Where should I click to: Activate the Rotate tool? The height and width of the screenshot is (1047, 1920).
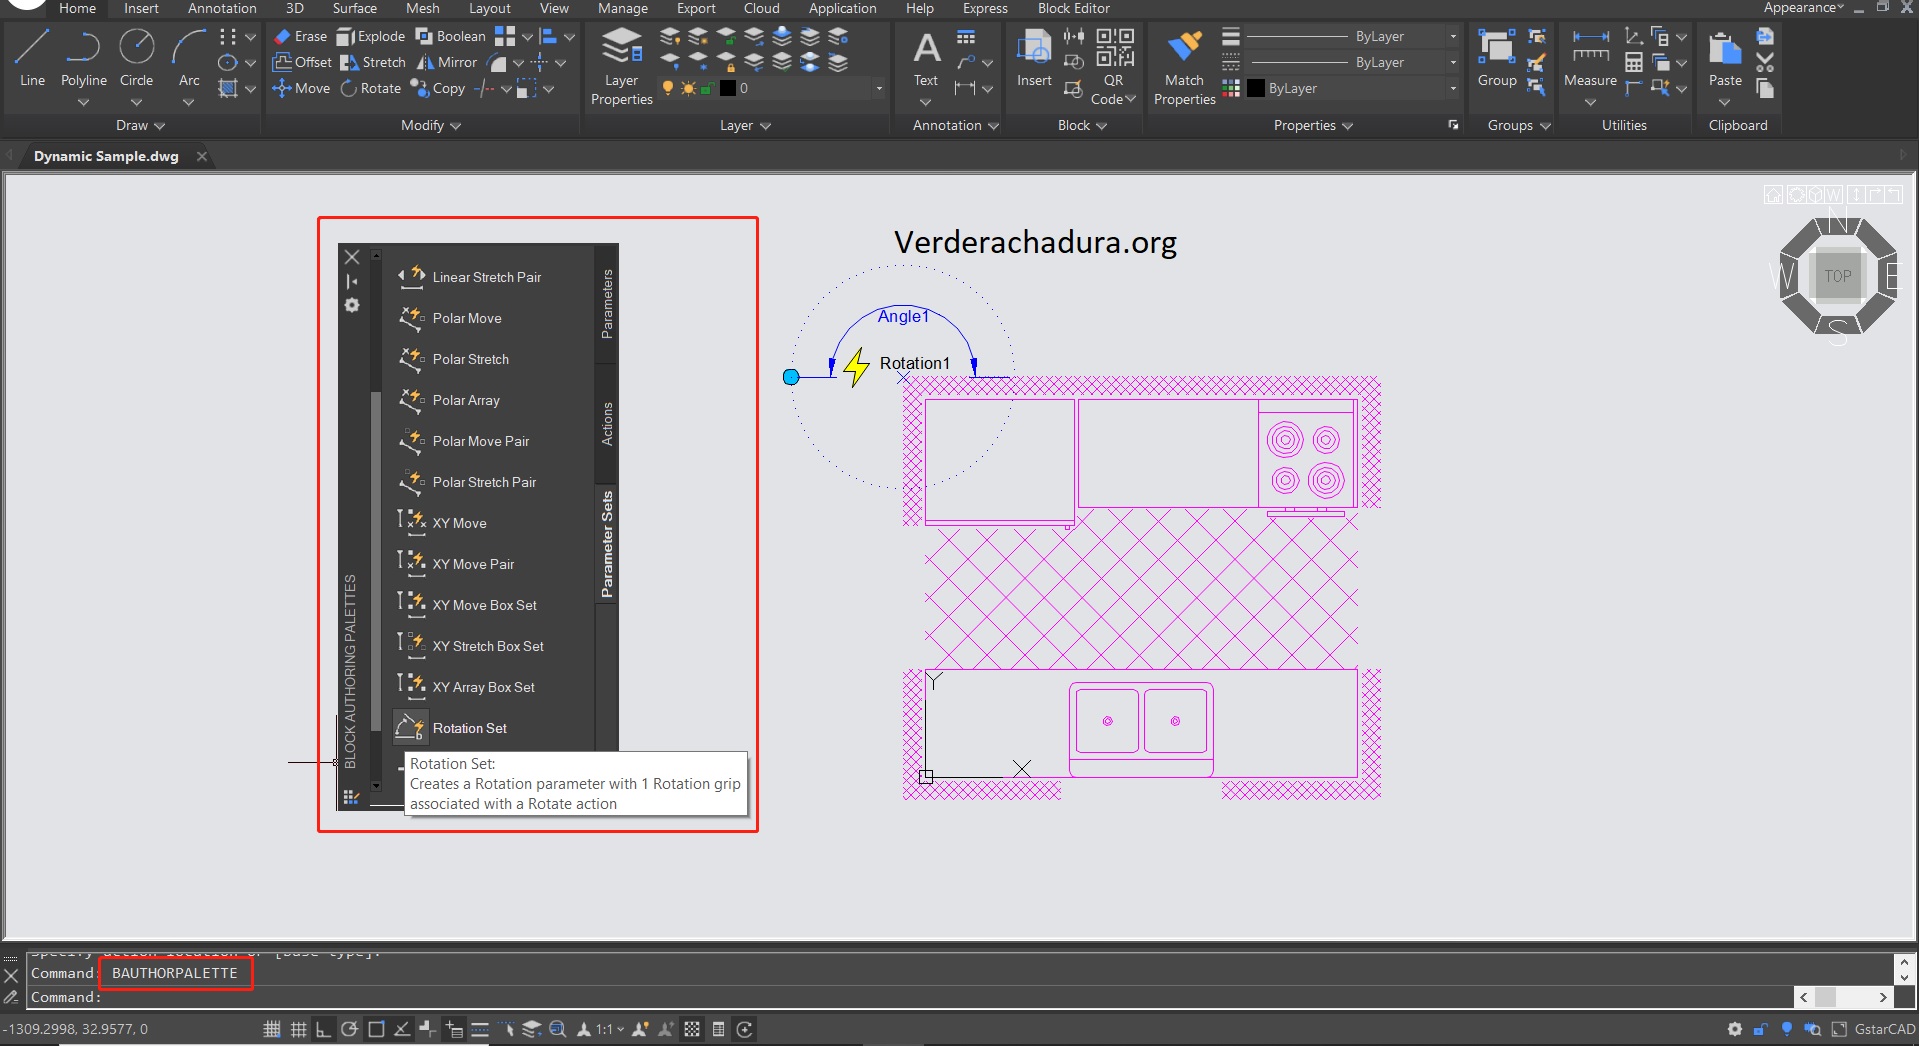[371, 88]
